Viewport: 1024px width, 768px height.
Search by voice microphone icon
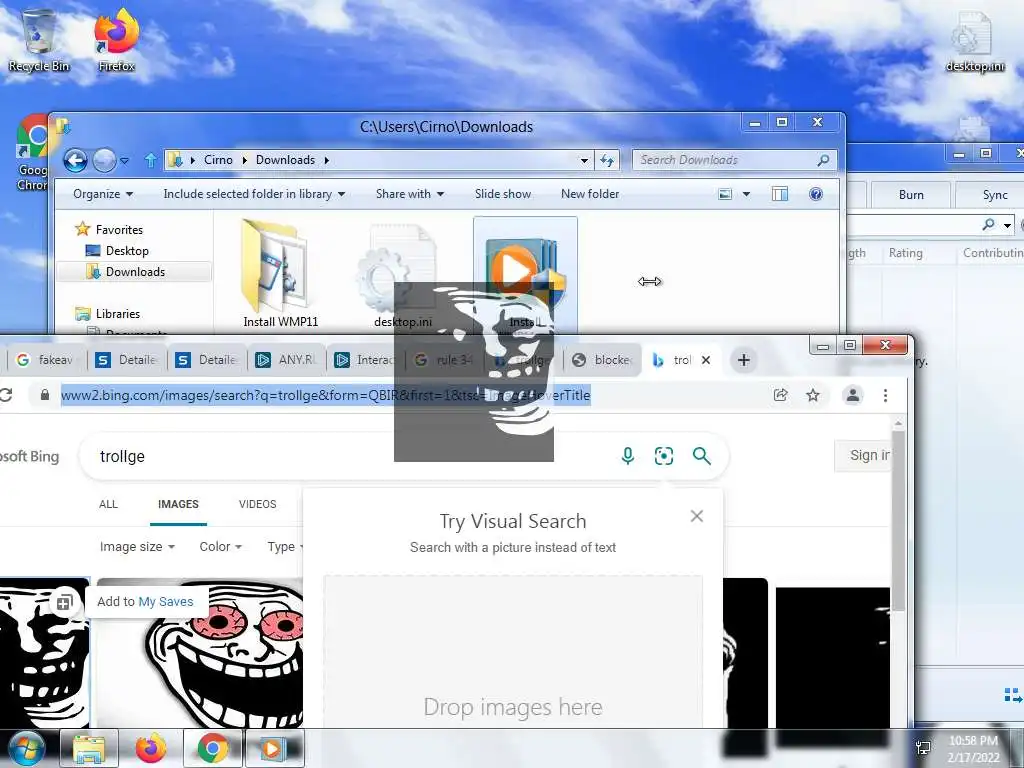(628, 456)
